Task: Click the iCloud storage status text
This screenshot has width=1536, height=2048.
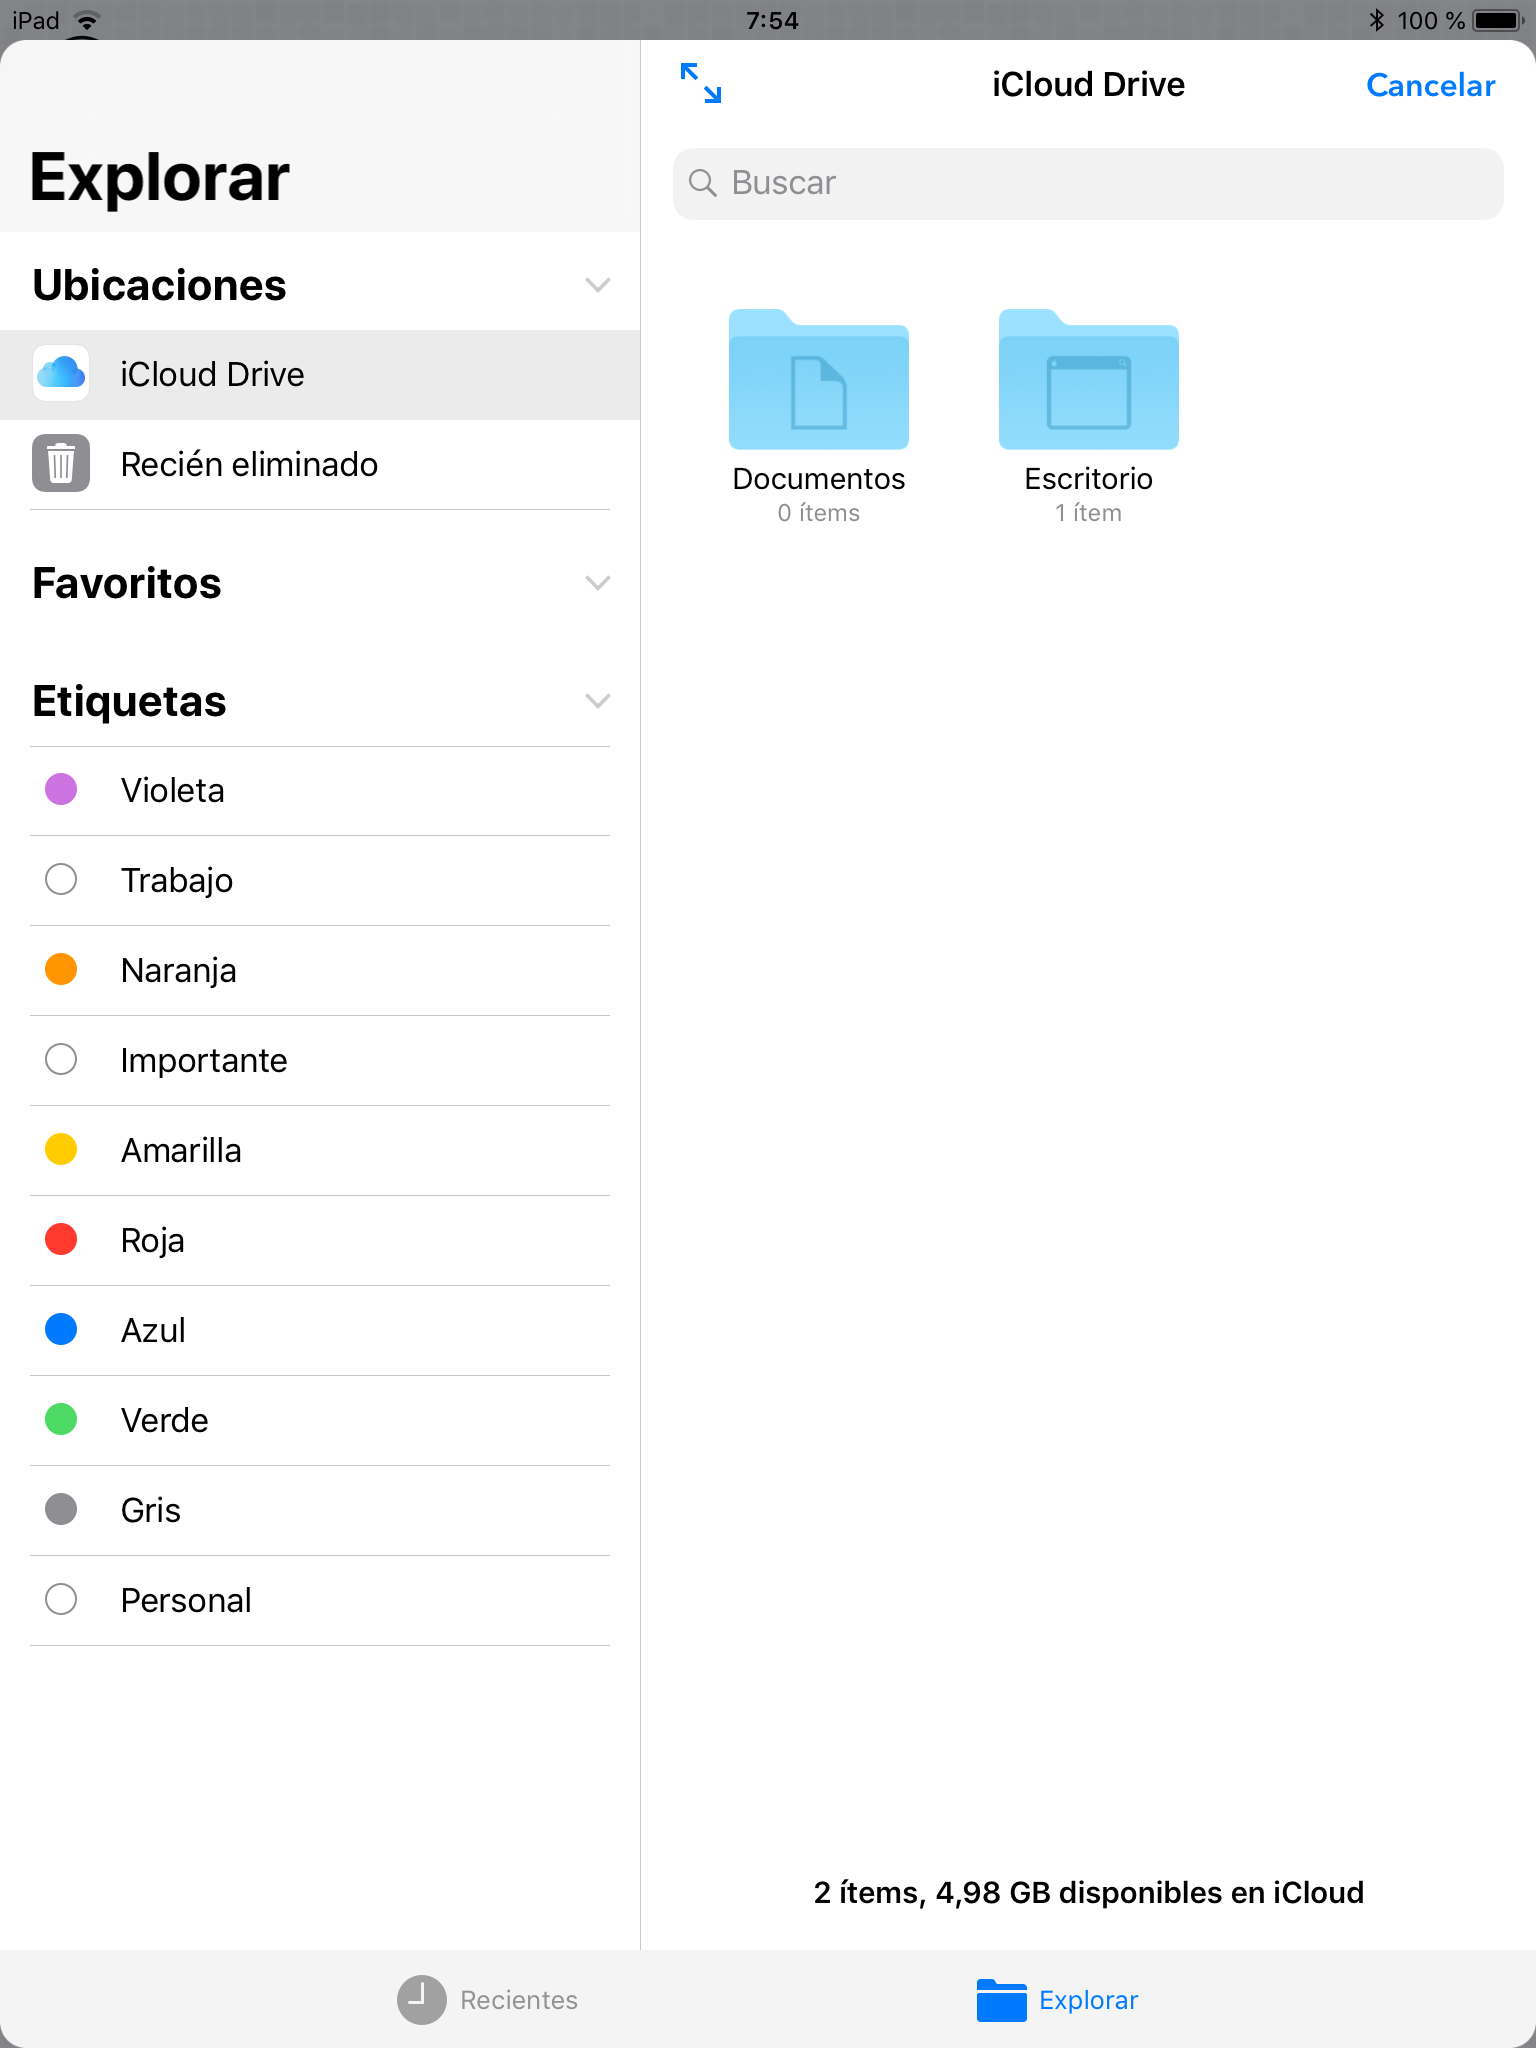Action: pyautogui.click(x=1089, y=1893)
